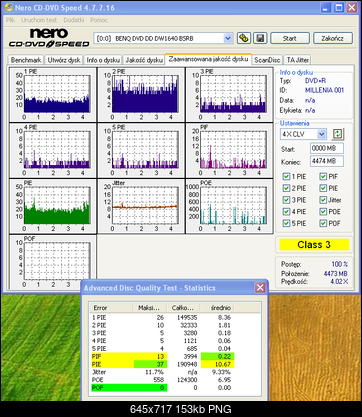Click the MILLENIA 001 disc ID
The height and width of the screenshot is (417, 362).
[324, 90]
